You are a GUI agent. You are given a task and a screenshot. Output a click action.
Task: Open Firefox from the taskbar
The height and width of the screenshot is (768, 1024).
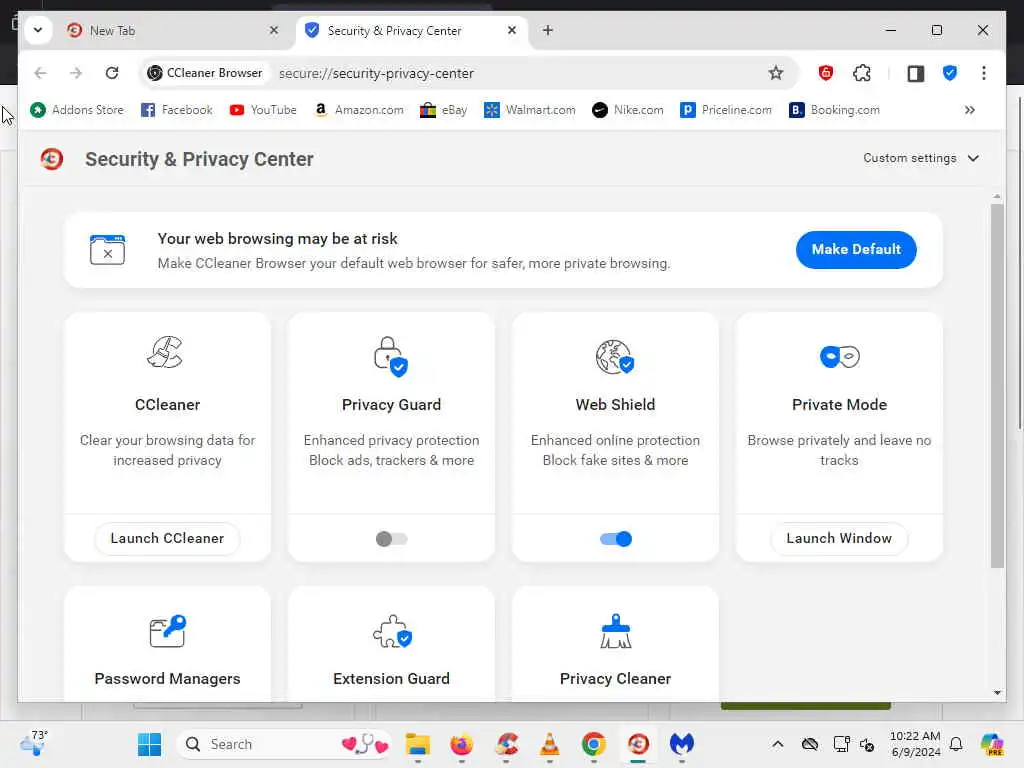click(462, 744)
